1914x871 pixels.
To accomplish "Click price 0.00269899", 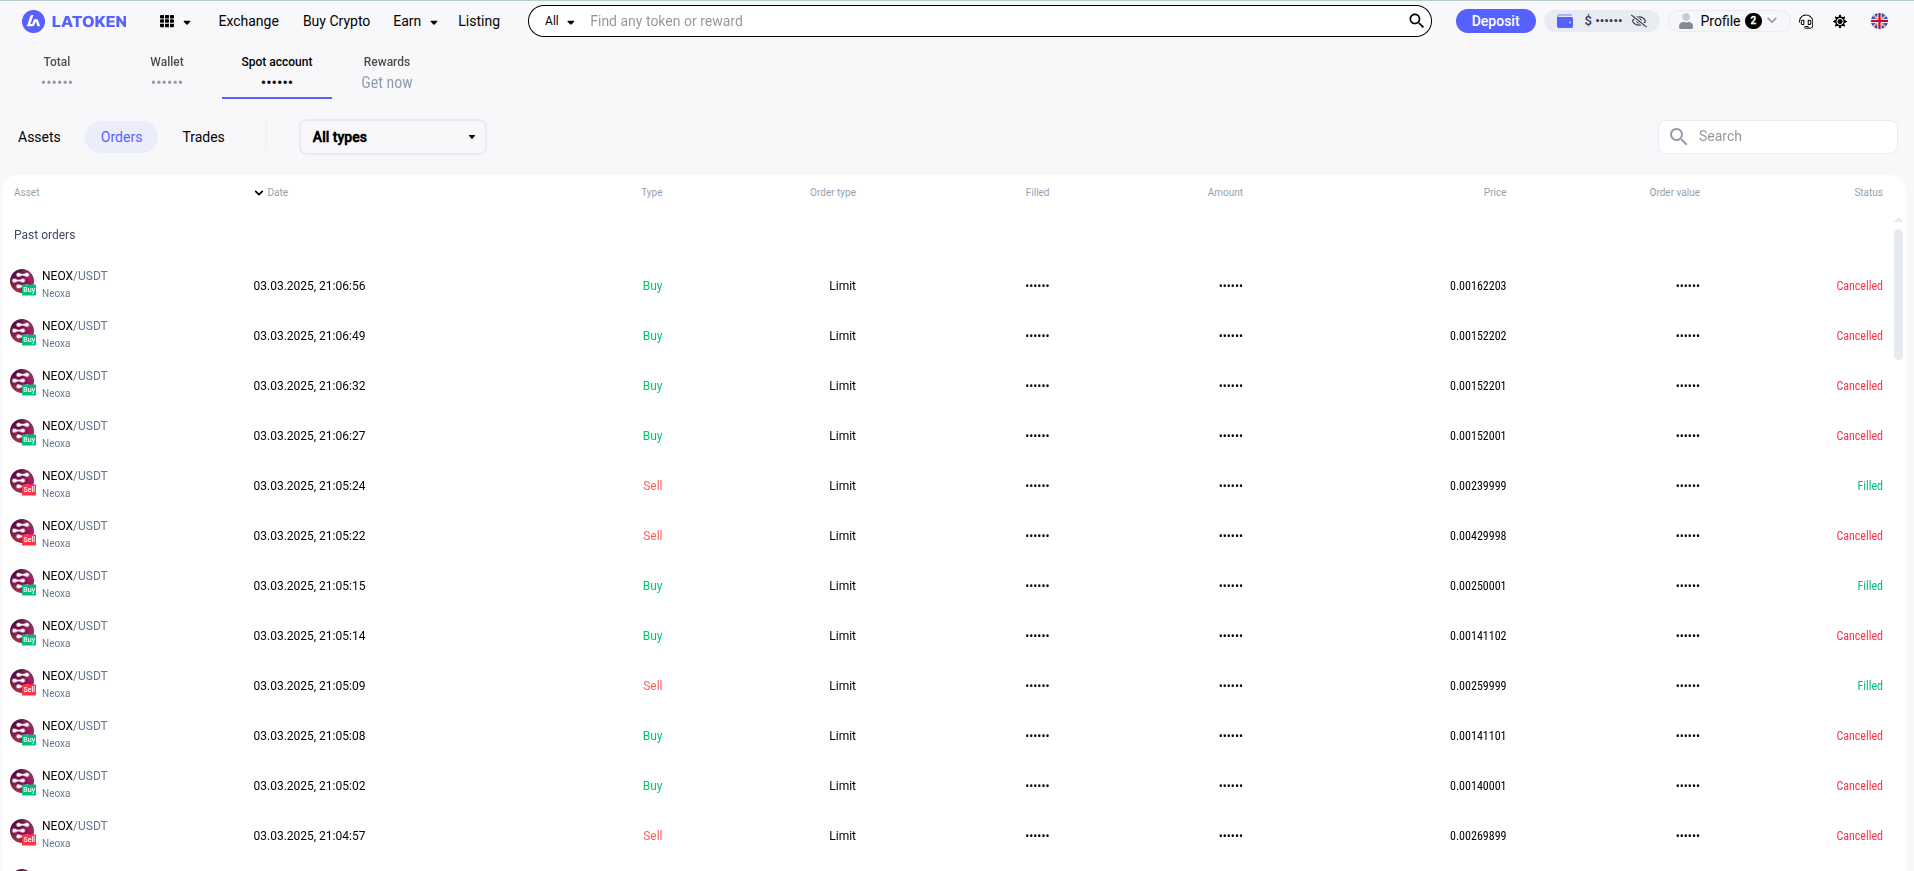I will click(1478, 836).
